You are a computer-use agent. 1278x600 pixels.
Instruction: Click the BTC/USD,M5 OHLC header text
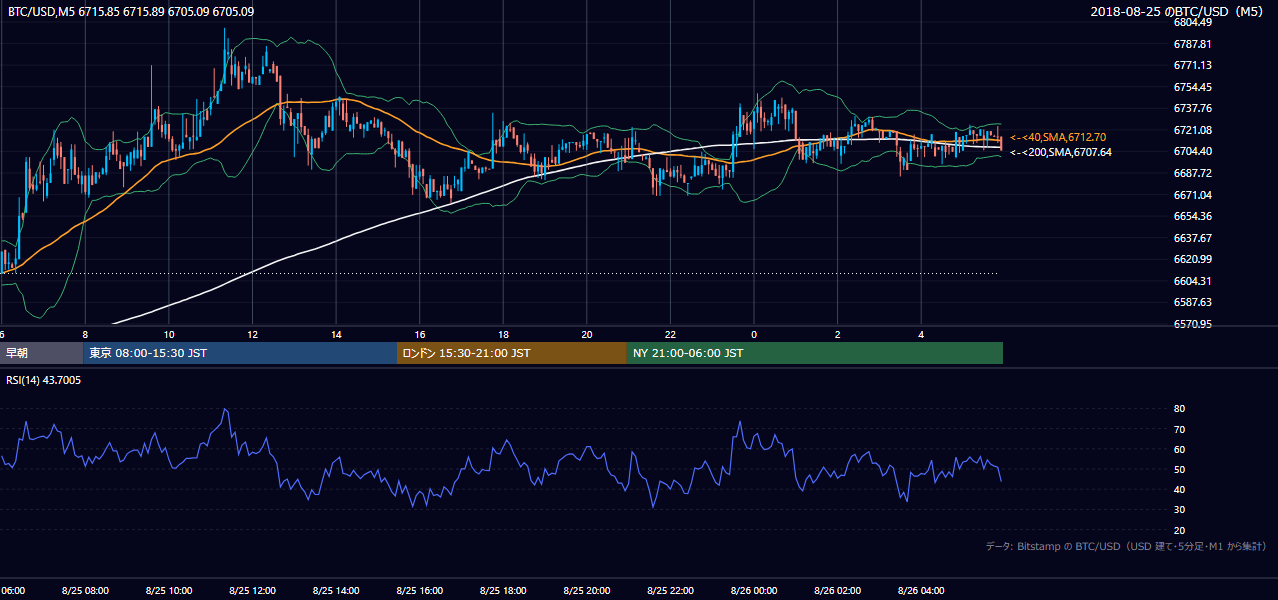pos(131,11)
